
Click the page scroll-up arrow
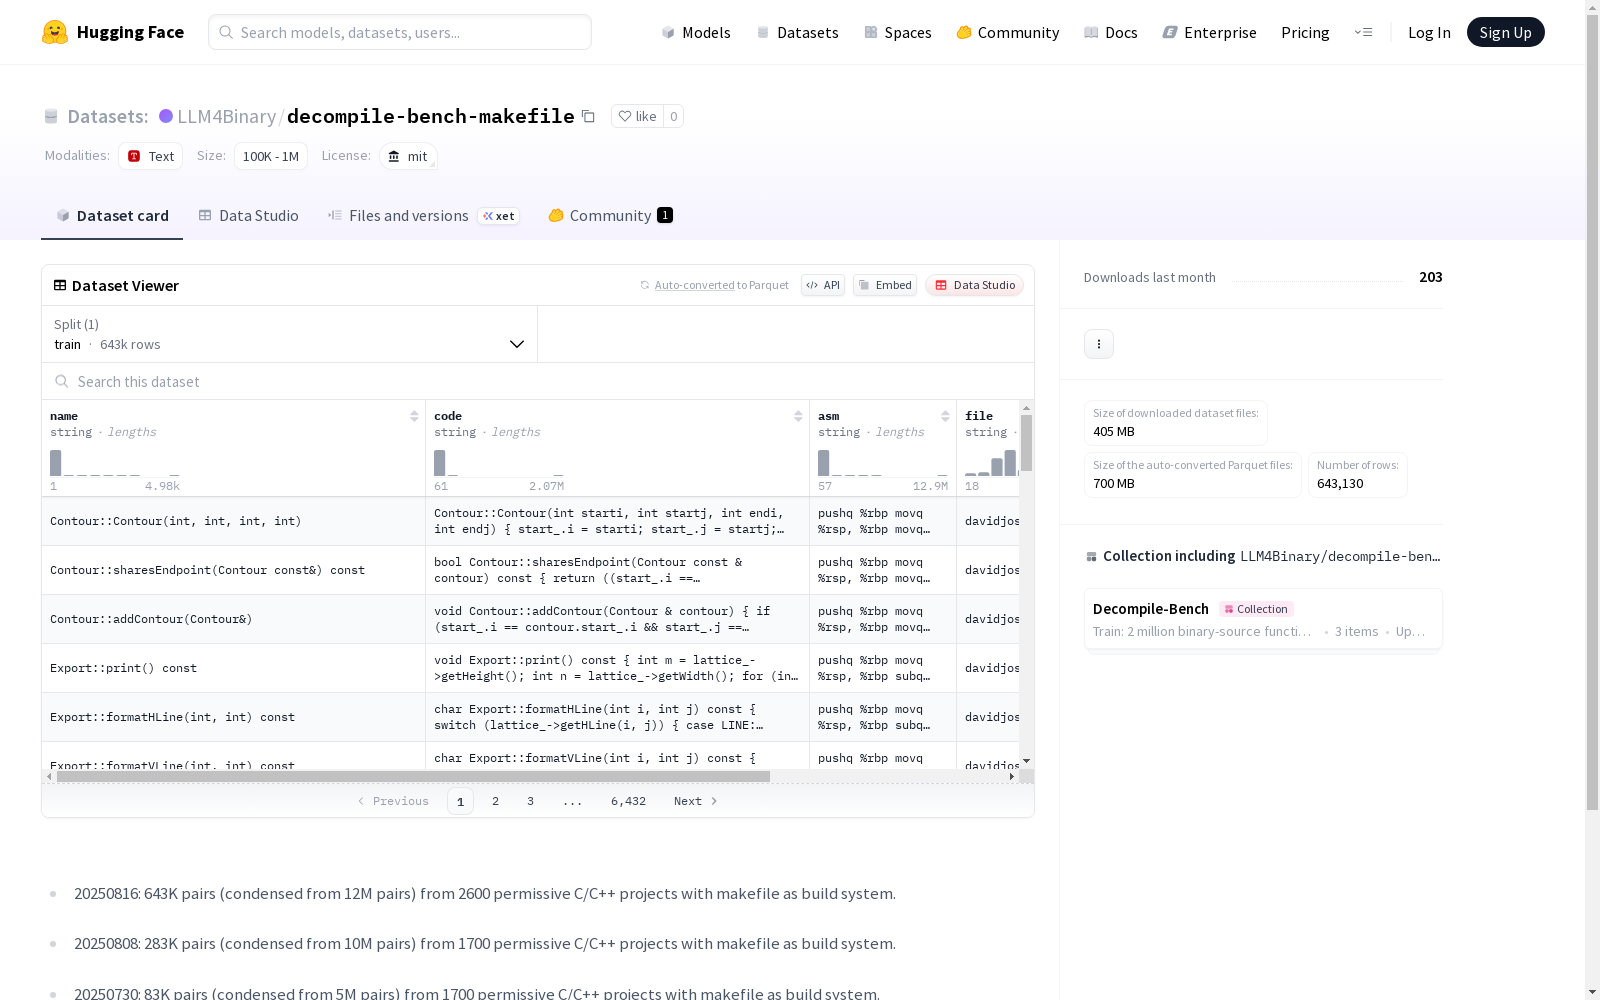click(1592, 7)
